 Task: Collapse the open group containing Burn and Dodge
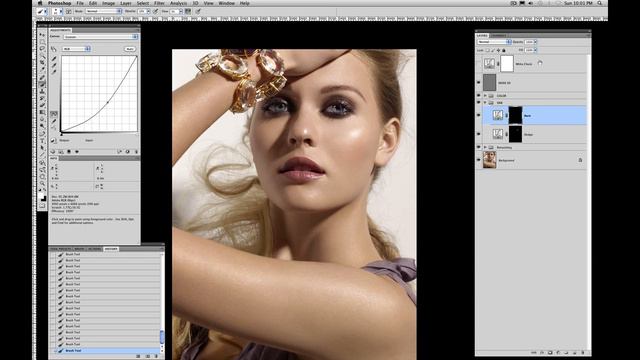click(485, 102)
